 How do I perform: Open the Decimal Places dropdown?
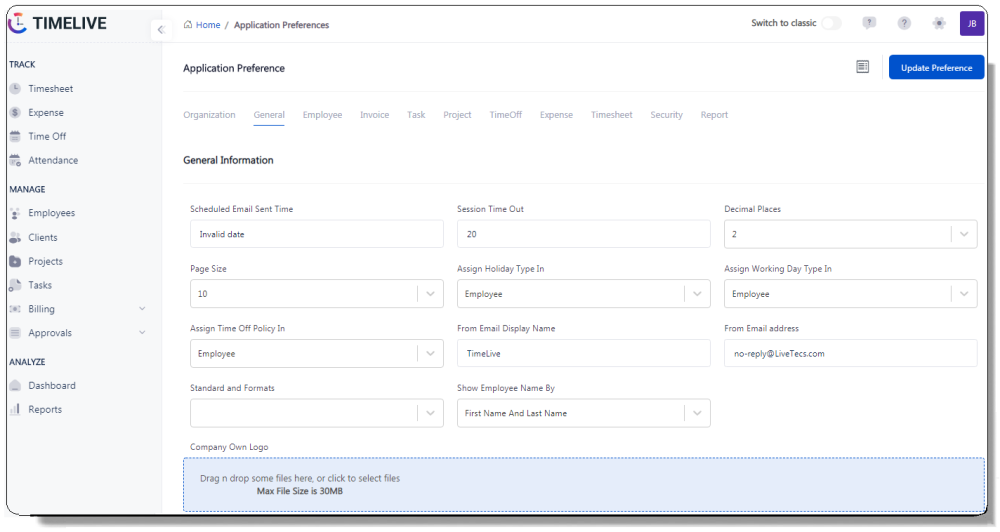click(x=850, y=234)
